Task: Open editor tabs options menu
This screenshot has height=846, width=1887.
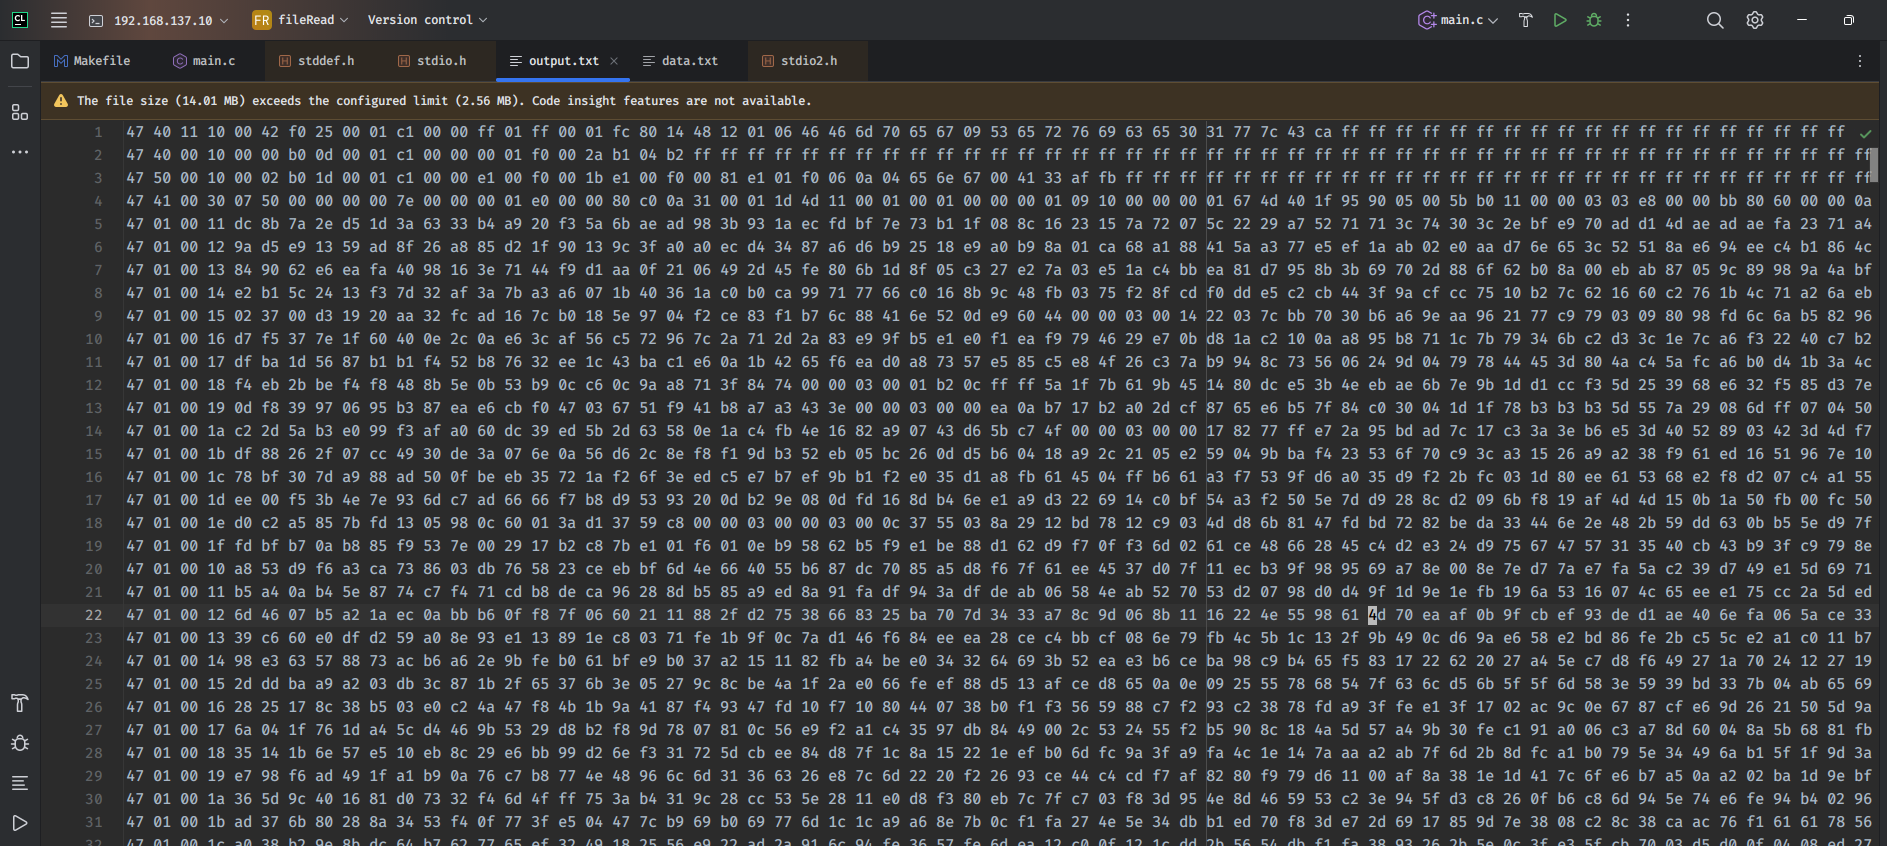Action: pos(1860,61)
